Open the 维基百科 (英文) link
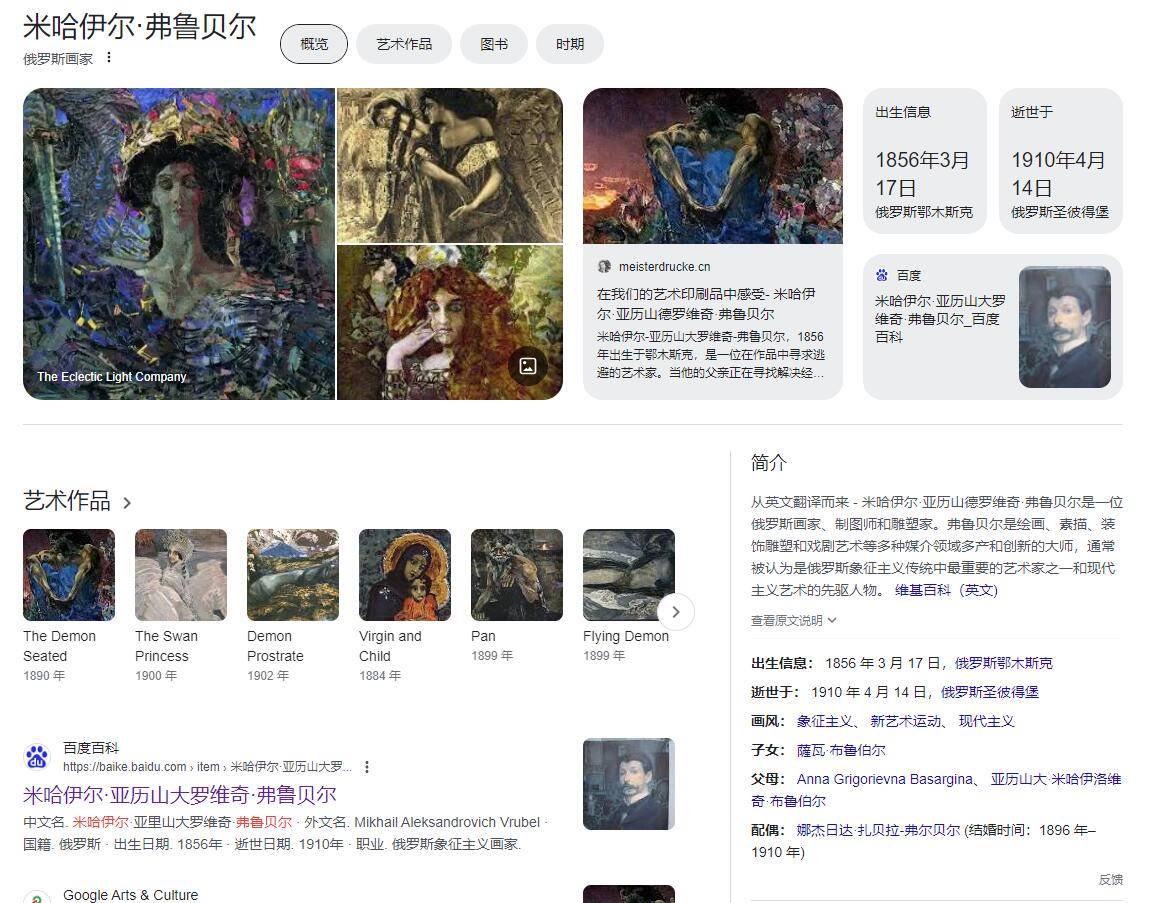 coord(946,590)
